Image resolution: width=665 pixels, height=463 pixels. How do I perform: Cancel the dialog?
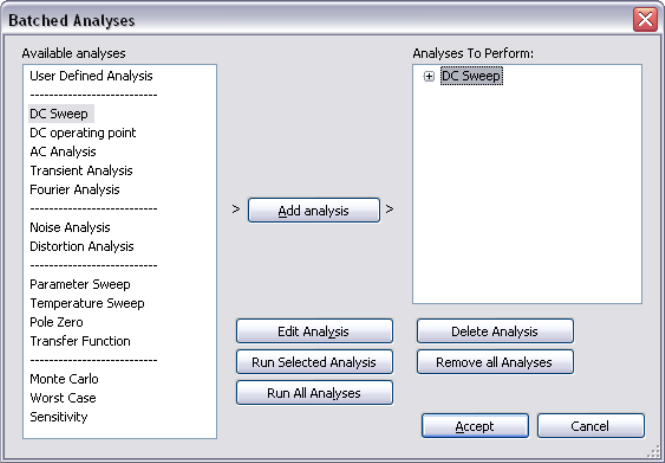590,426
